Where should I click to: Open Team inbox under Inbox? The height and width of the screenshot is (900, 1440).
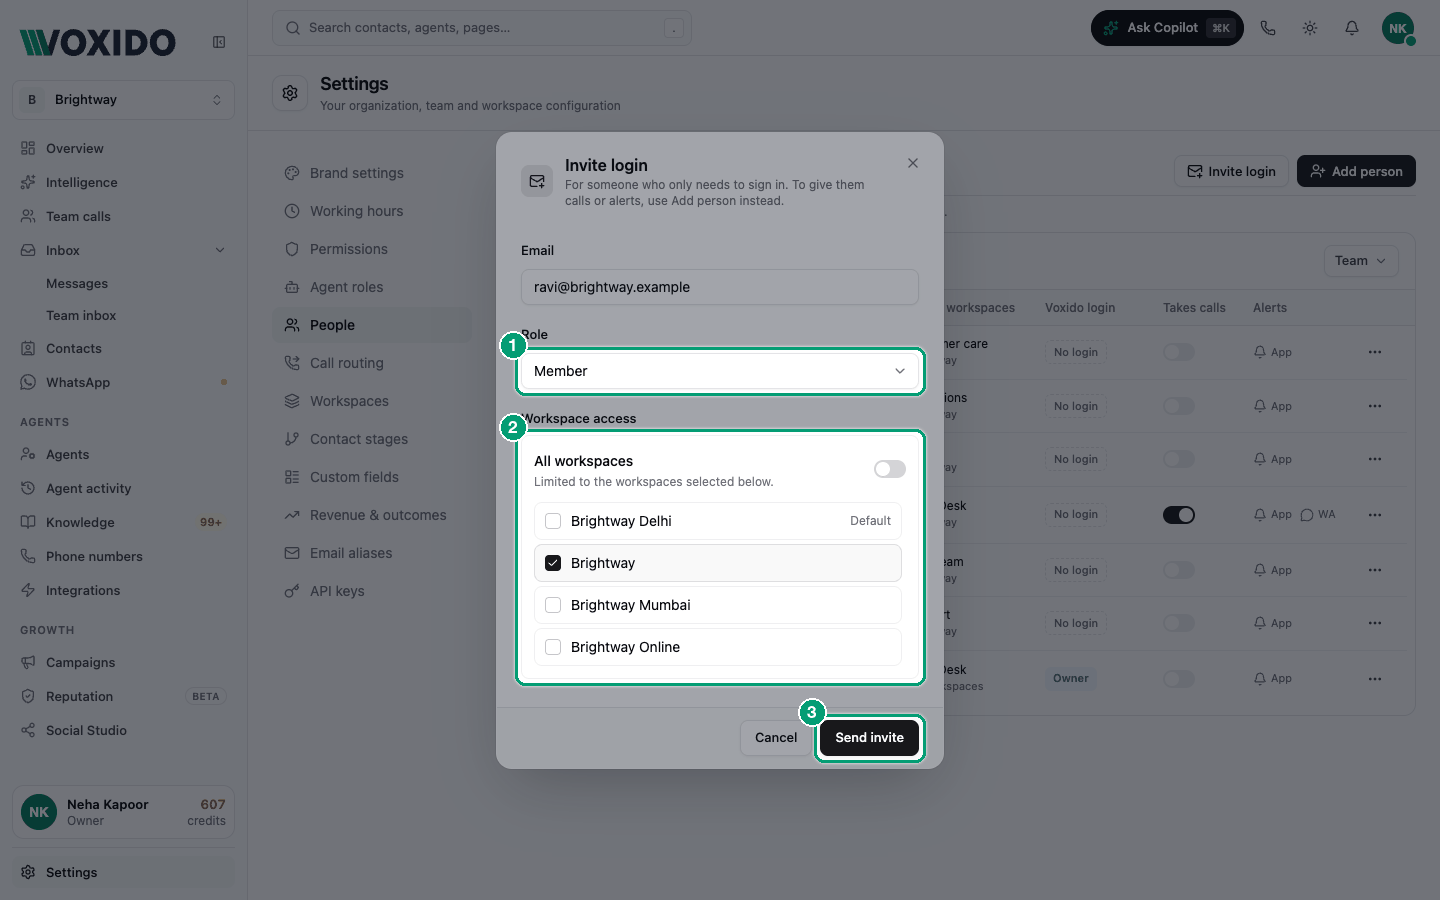pos(81,316)
